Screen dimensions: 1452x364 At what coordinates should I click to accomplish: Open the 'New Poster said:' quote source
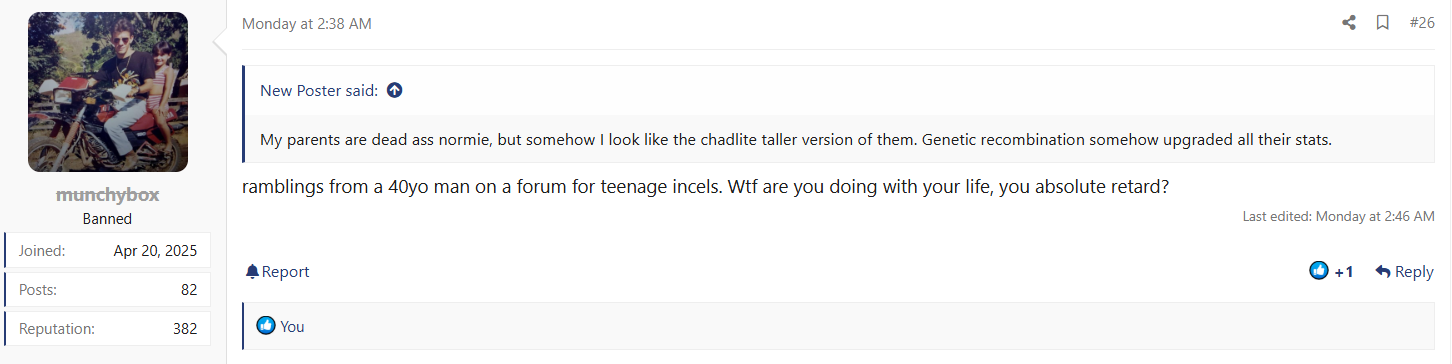pos(319,90)
